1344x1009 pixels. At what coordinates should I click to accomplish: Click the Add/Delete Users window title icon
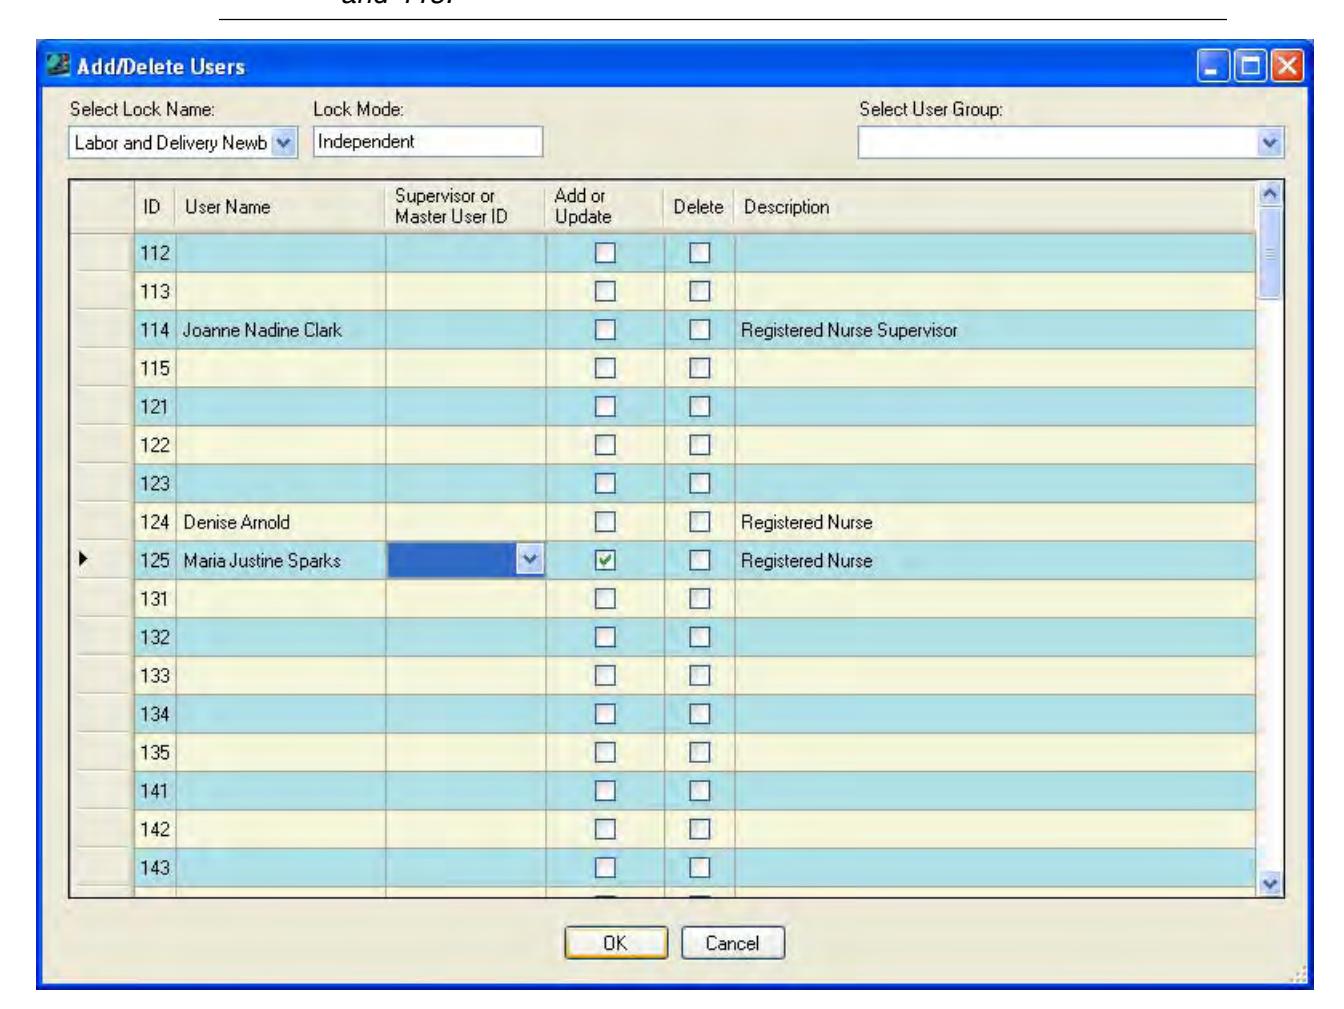point(57,67)
